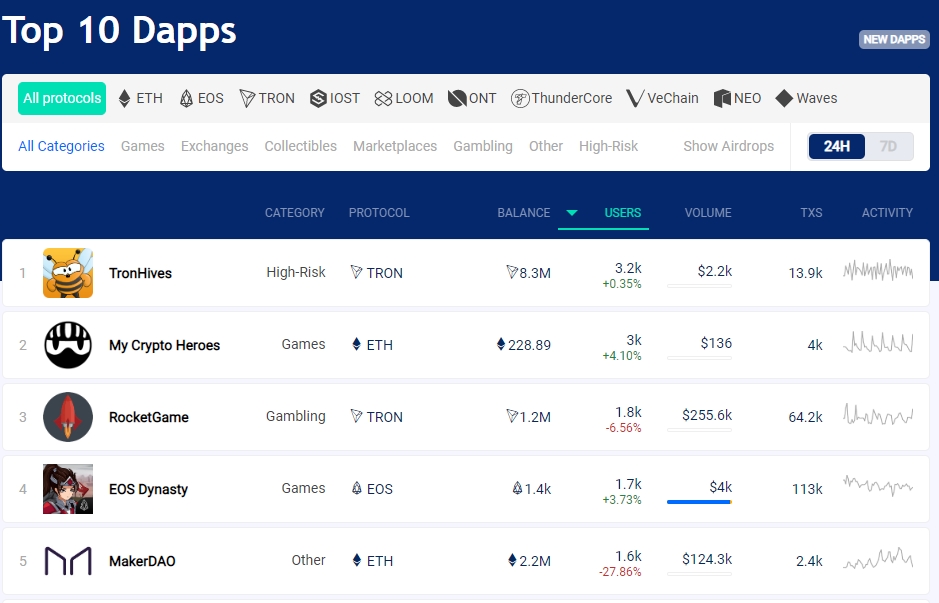Screen dimensions: 939x603
Task: Filter by VeChain protocol
Action: click(662, 98)
